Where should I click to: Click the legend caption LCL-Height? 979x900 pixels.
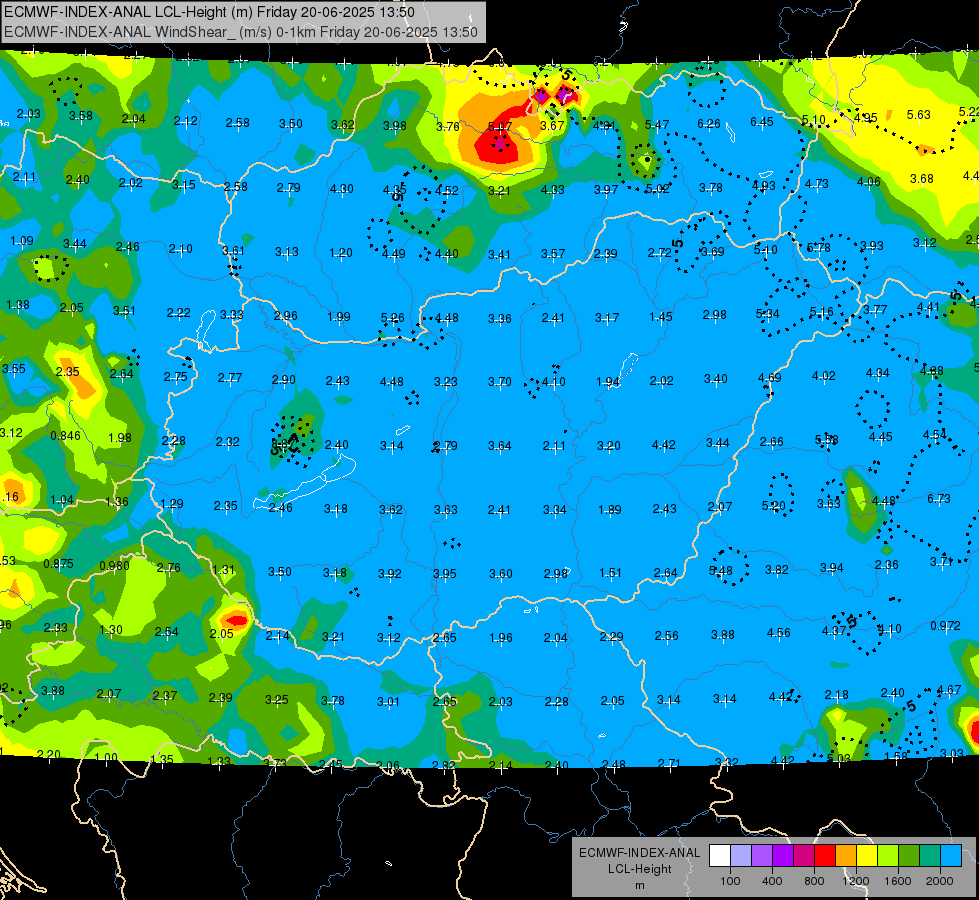[640, 869]
